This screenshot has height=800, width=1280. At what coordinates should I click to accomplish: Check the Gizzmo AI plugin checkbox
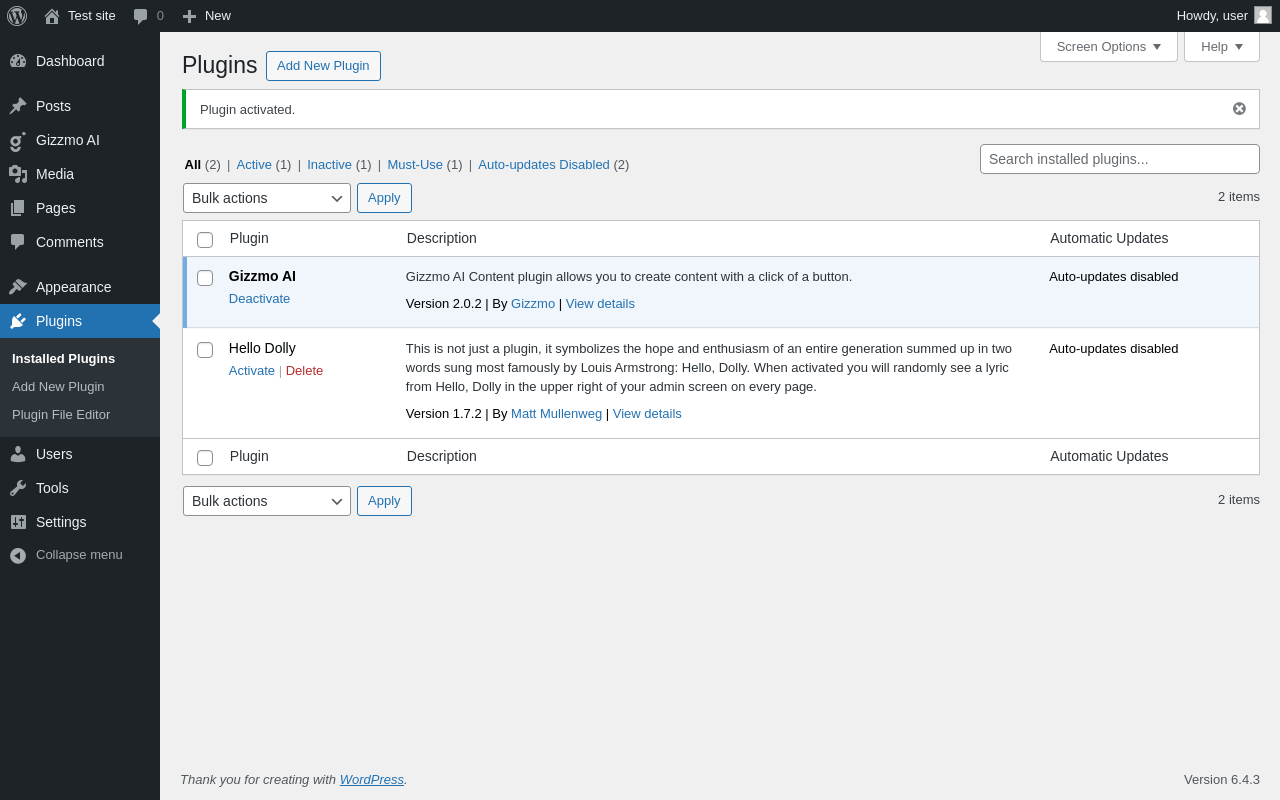(x=205, y=278)
